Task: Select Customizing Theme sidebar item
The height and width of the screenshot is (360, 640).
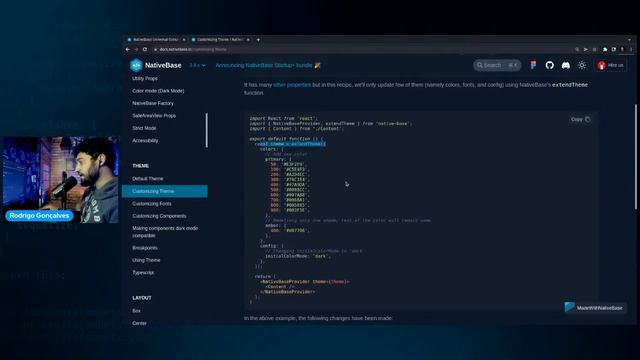Action: pyautogui.click(x=165, y=191)
